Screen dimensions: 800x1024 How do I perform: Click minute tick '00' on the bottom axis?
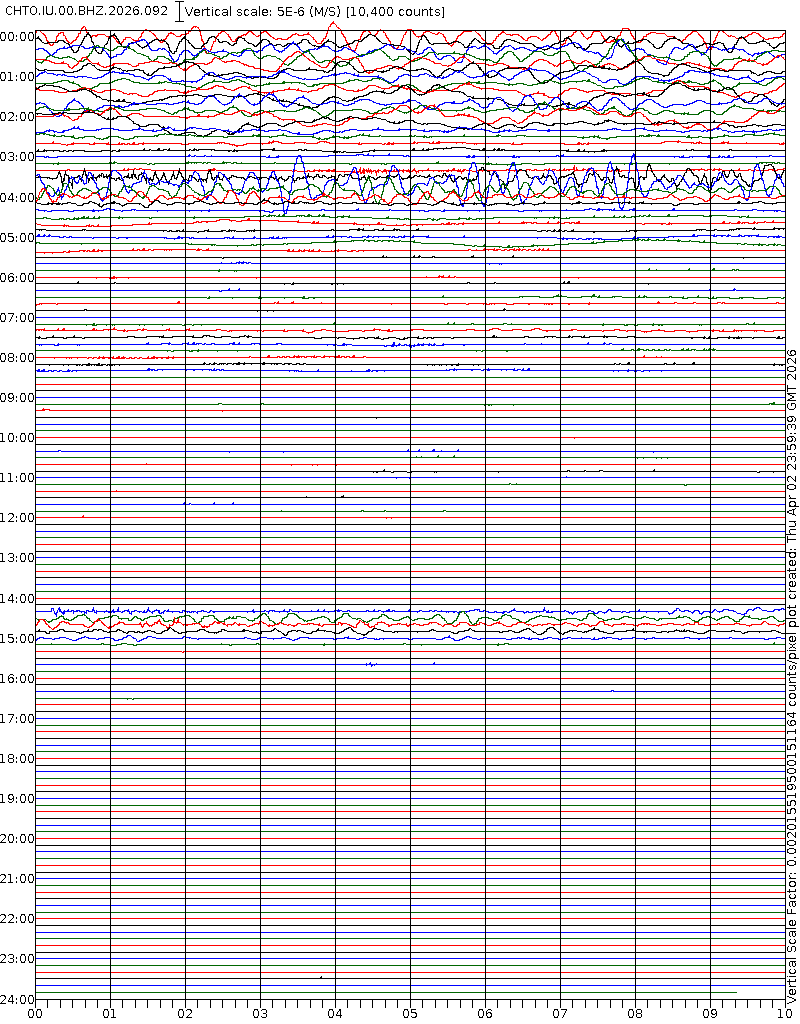click(35, 1013)
